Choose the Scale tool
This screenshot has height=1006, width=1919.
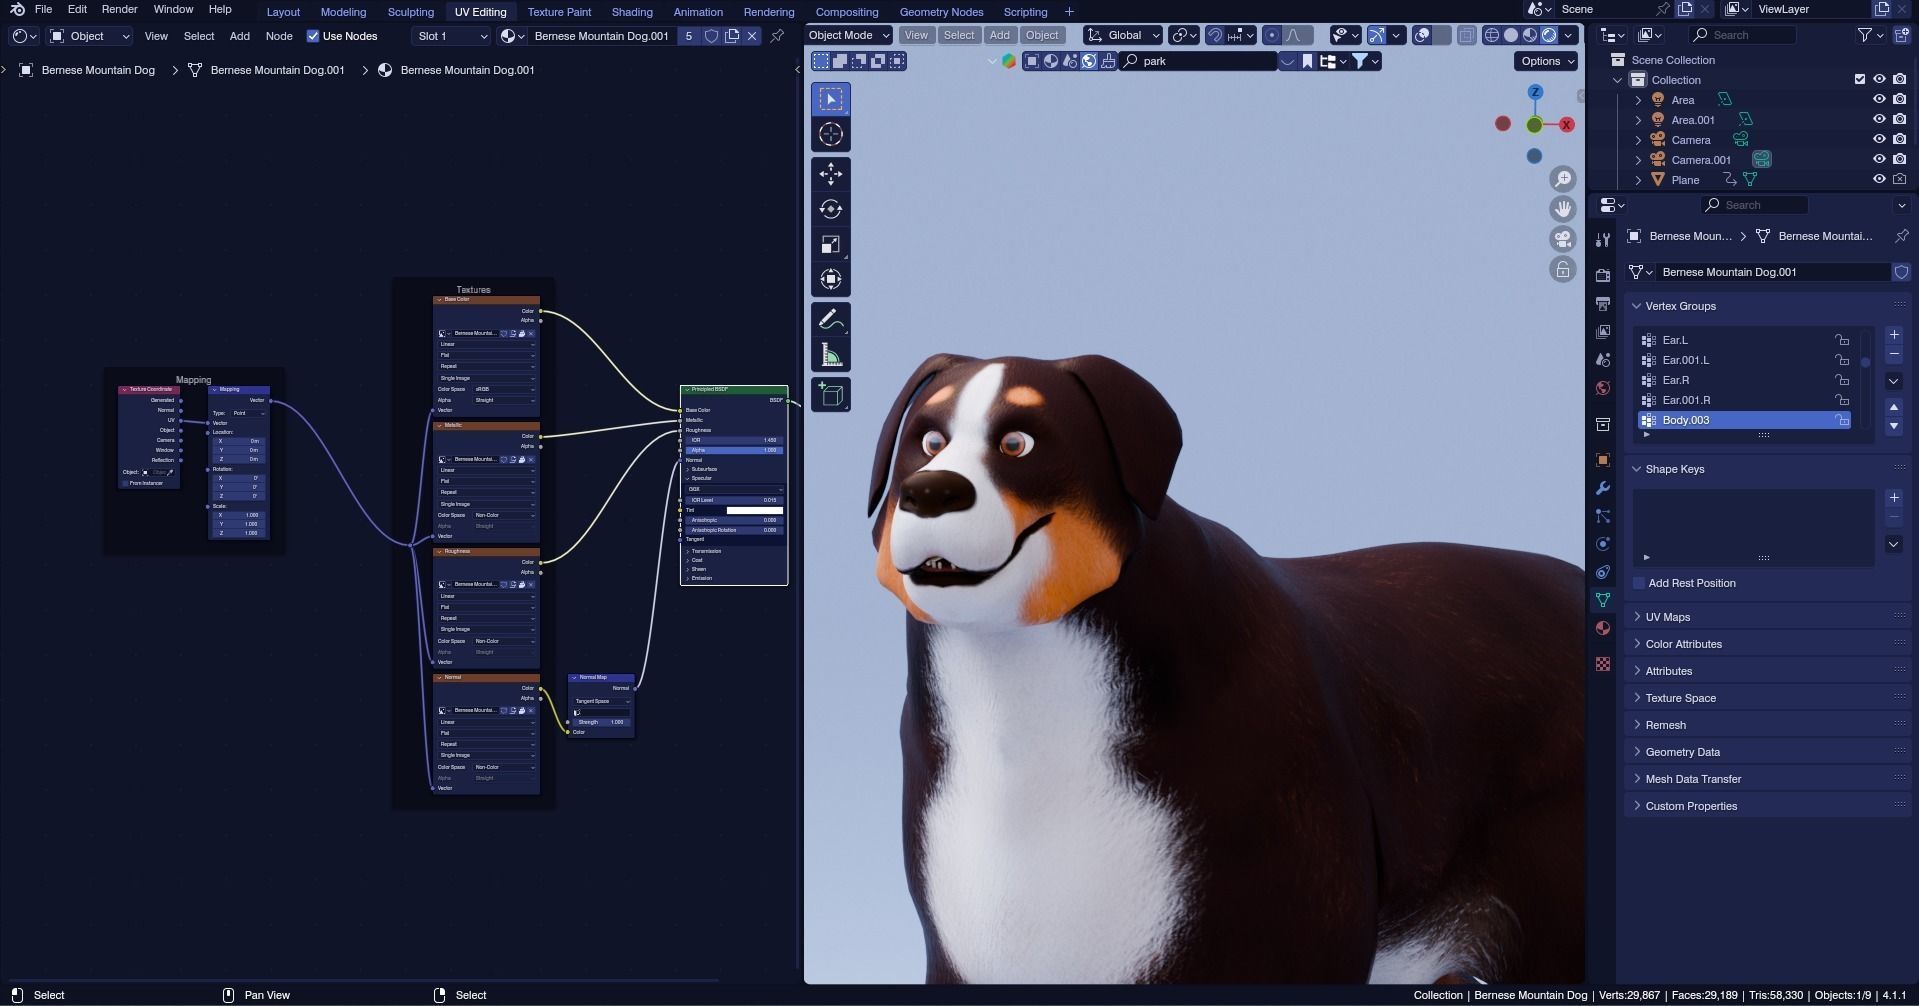(830, 244)
